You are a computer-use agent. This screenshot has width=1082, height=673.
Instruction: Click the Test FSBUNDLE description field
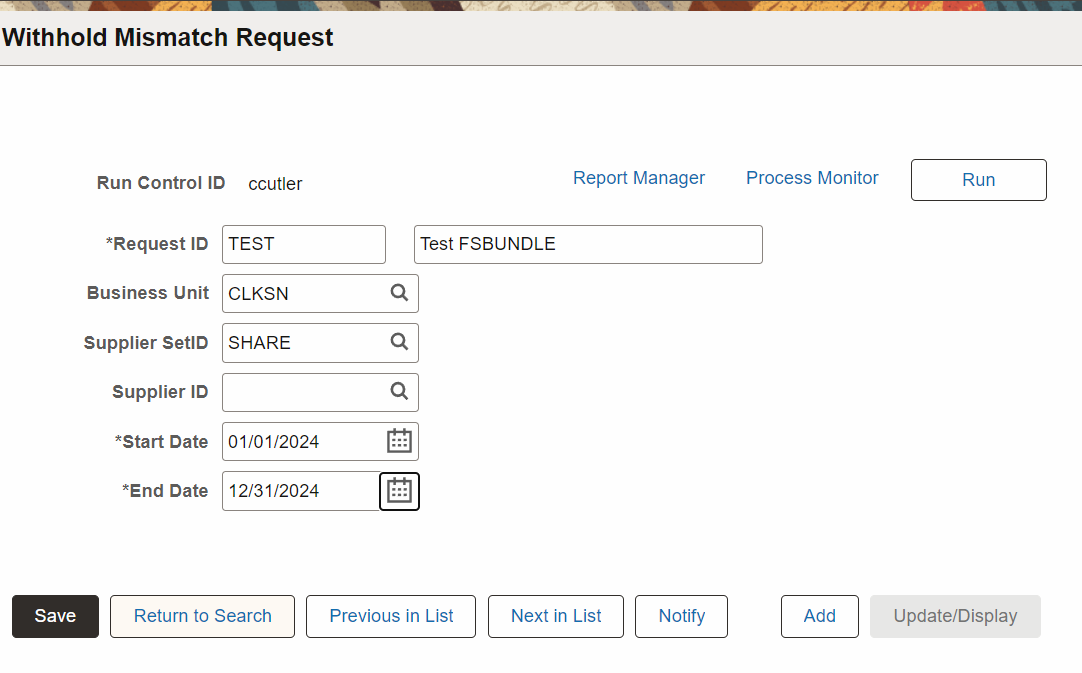coord(588,244)
